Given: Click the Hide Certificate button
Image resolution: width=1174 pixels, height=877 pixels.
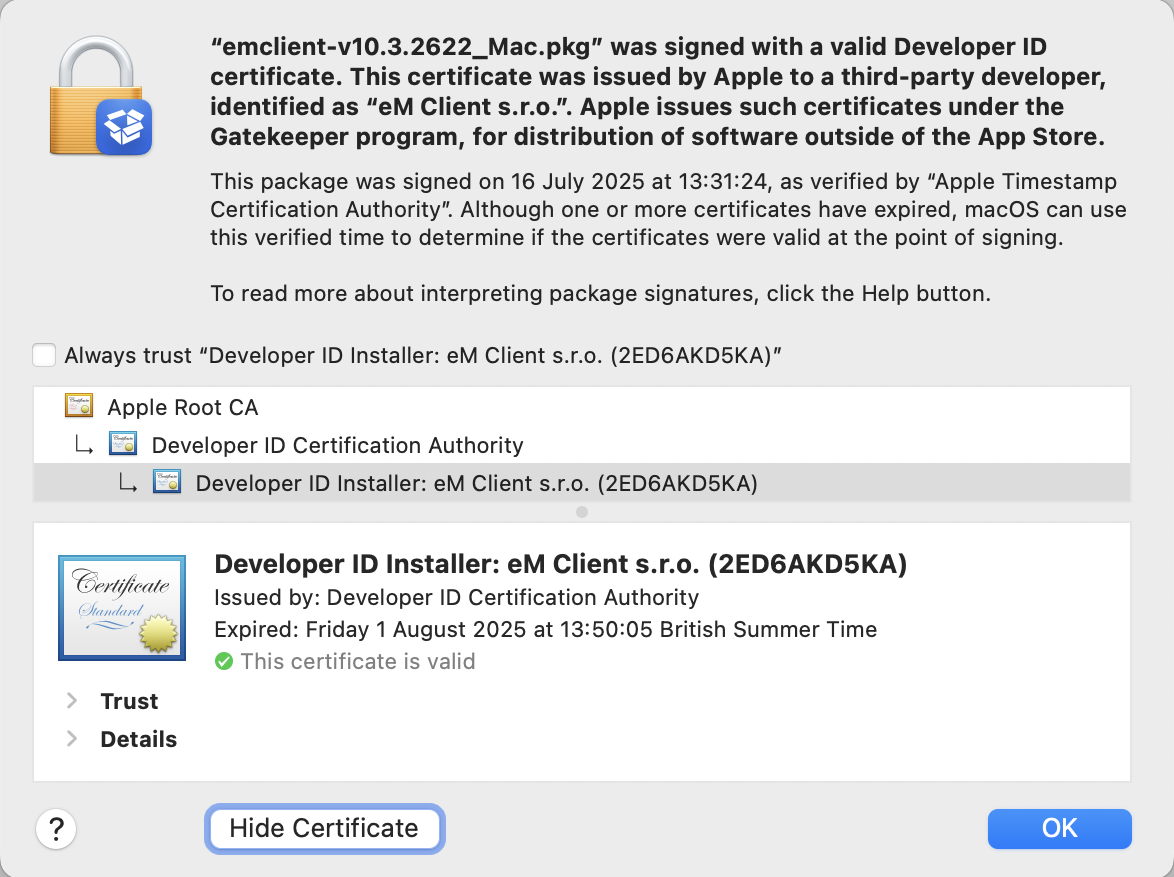Looking at the screenshot, I should (324, 828).
